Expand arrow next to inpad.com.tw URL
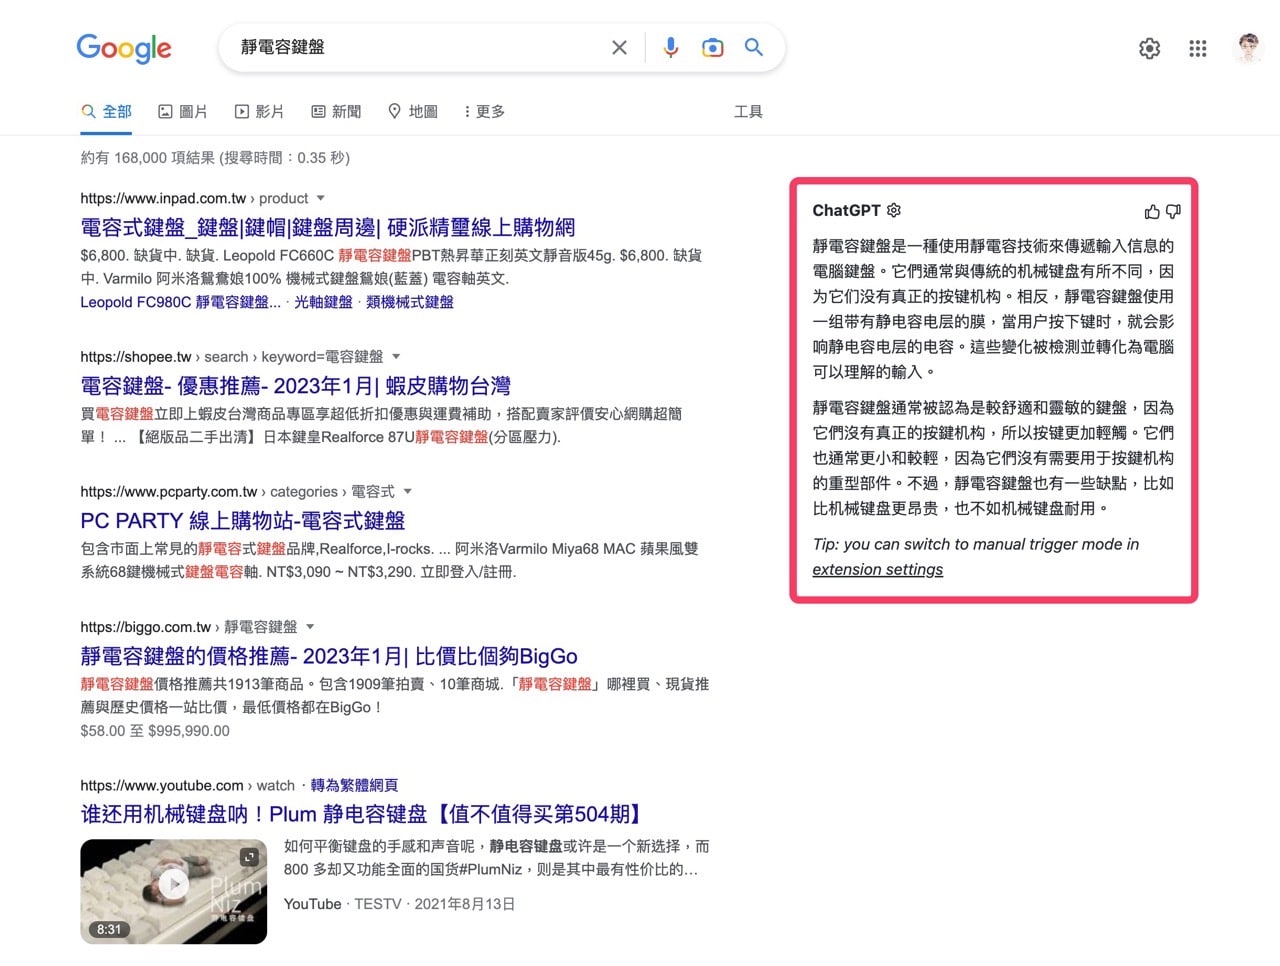Image resolution: width=1280 pixels, height=966 pixels. 321,198
